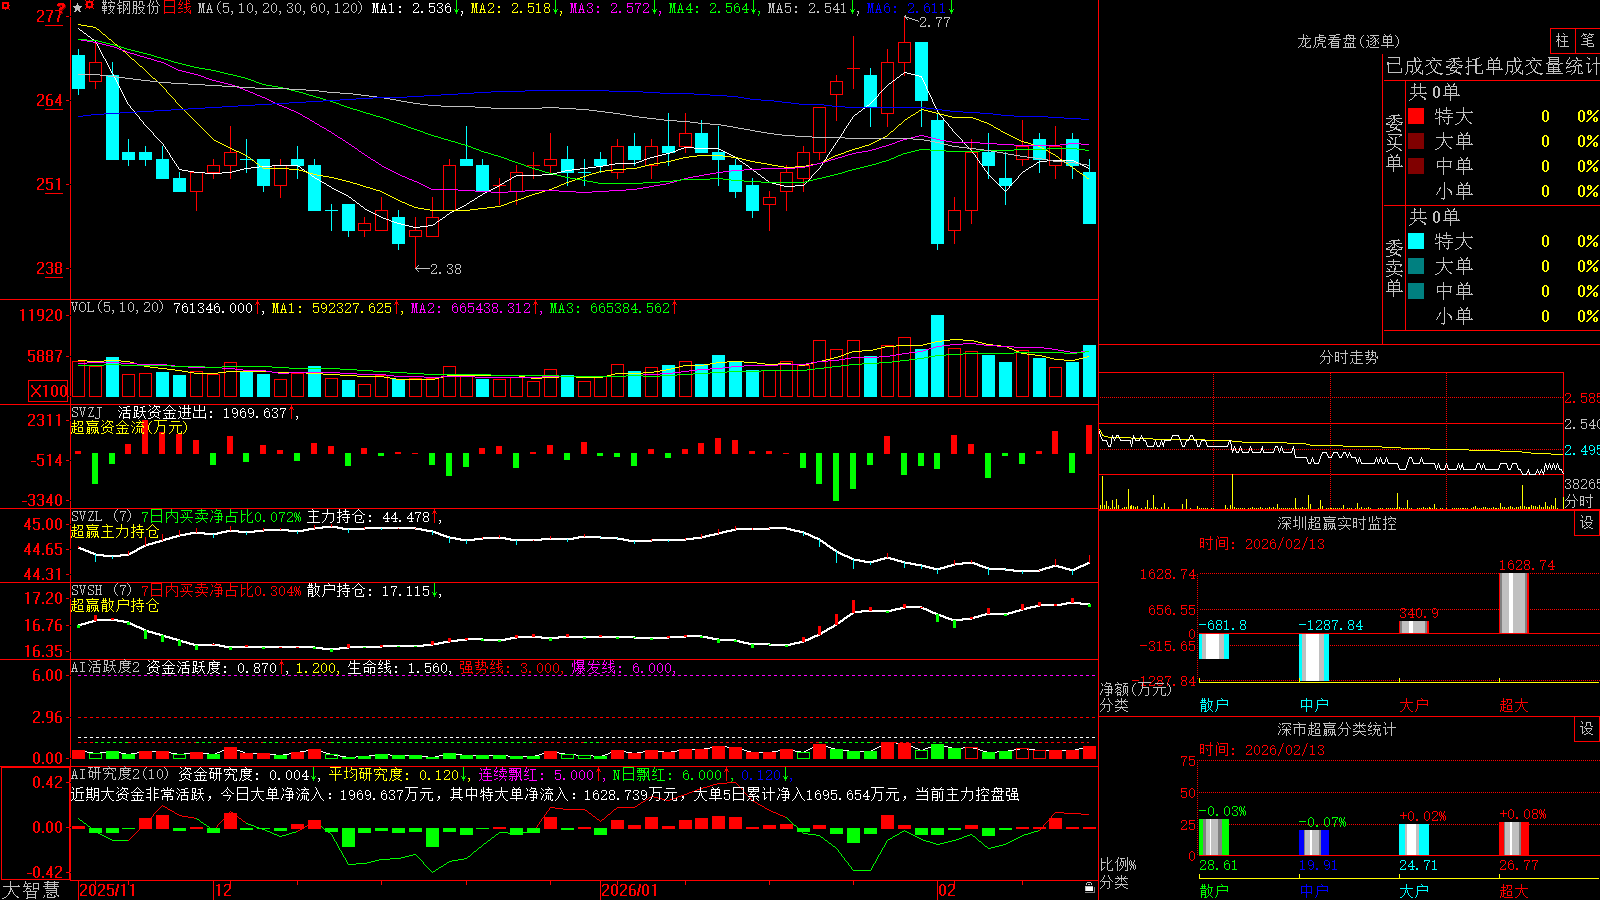Image resolution: width=1600 pixels, height=900 pixels.
Task: Click the AI研究度2(10) indicator name
Action: click(121, 774)
